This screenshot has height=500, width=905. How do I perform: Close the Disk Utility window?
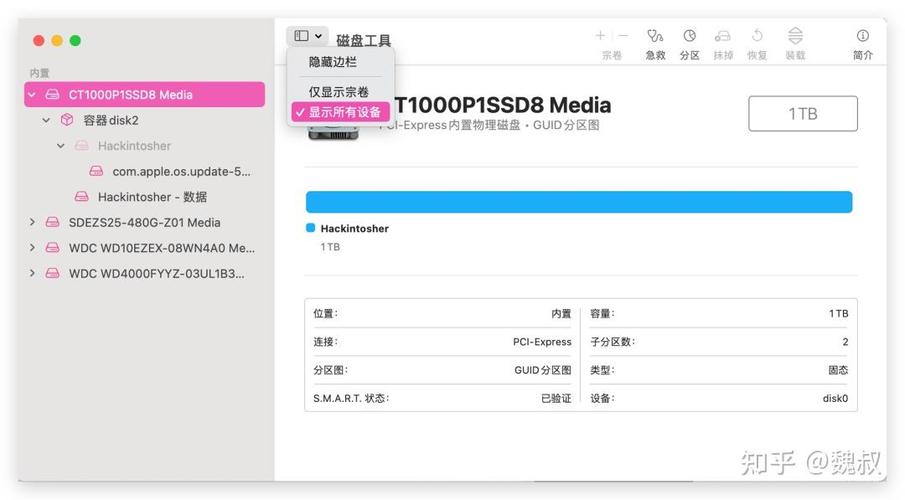(39, 40)
